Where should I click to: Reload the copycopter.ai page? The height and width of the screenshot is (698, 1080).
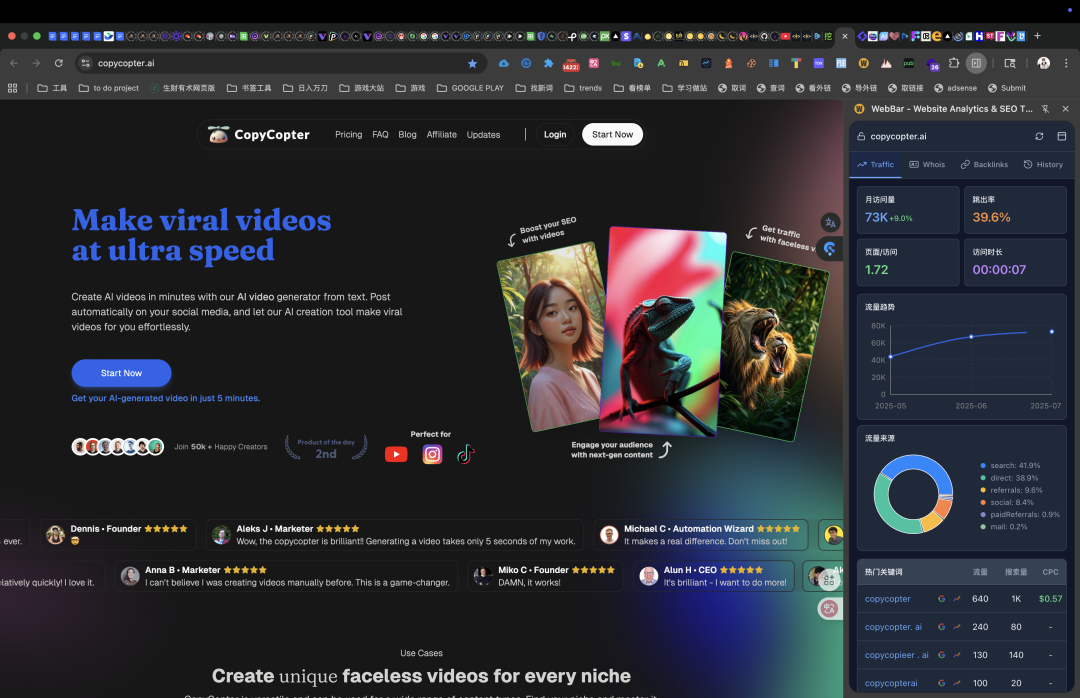tap(59, 63)
